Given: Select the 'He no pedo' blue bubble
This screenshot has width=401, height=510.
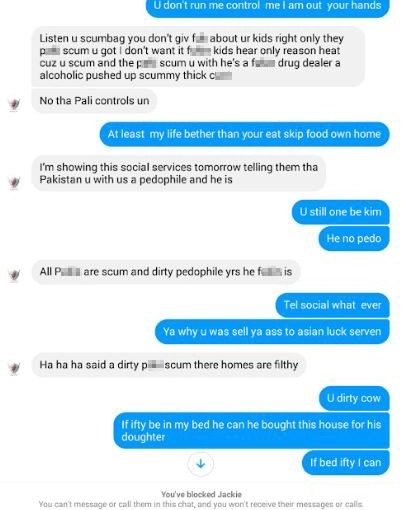Looking at the screenshot, I should [x=354, y=238].
